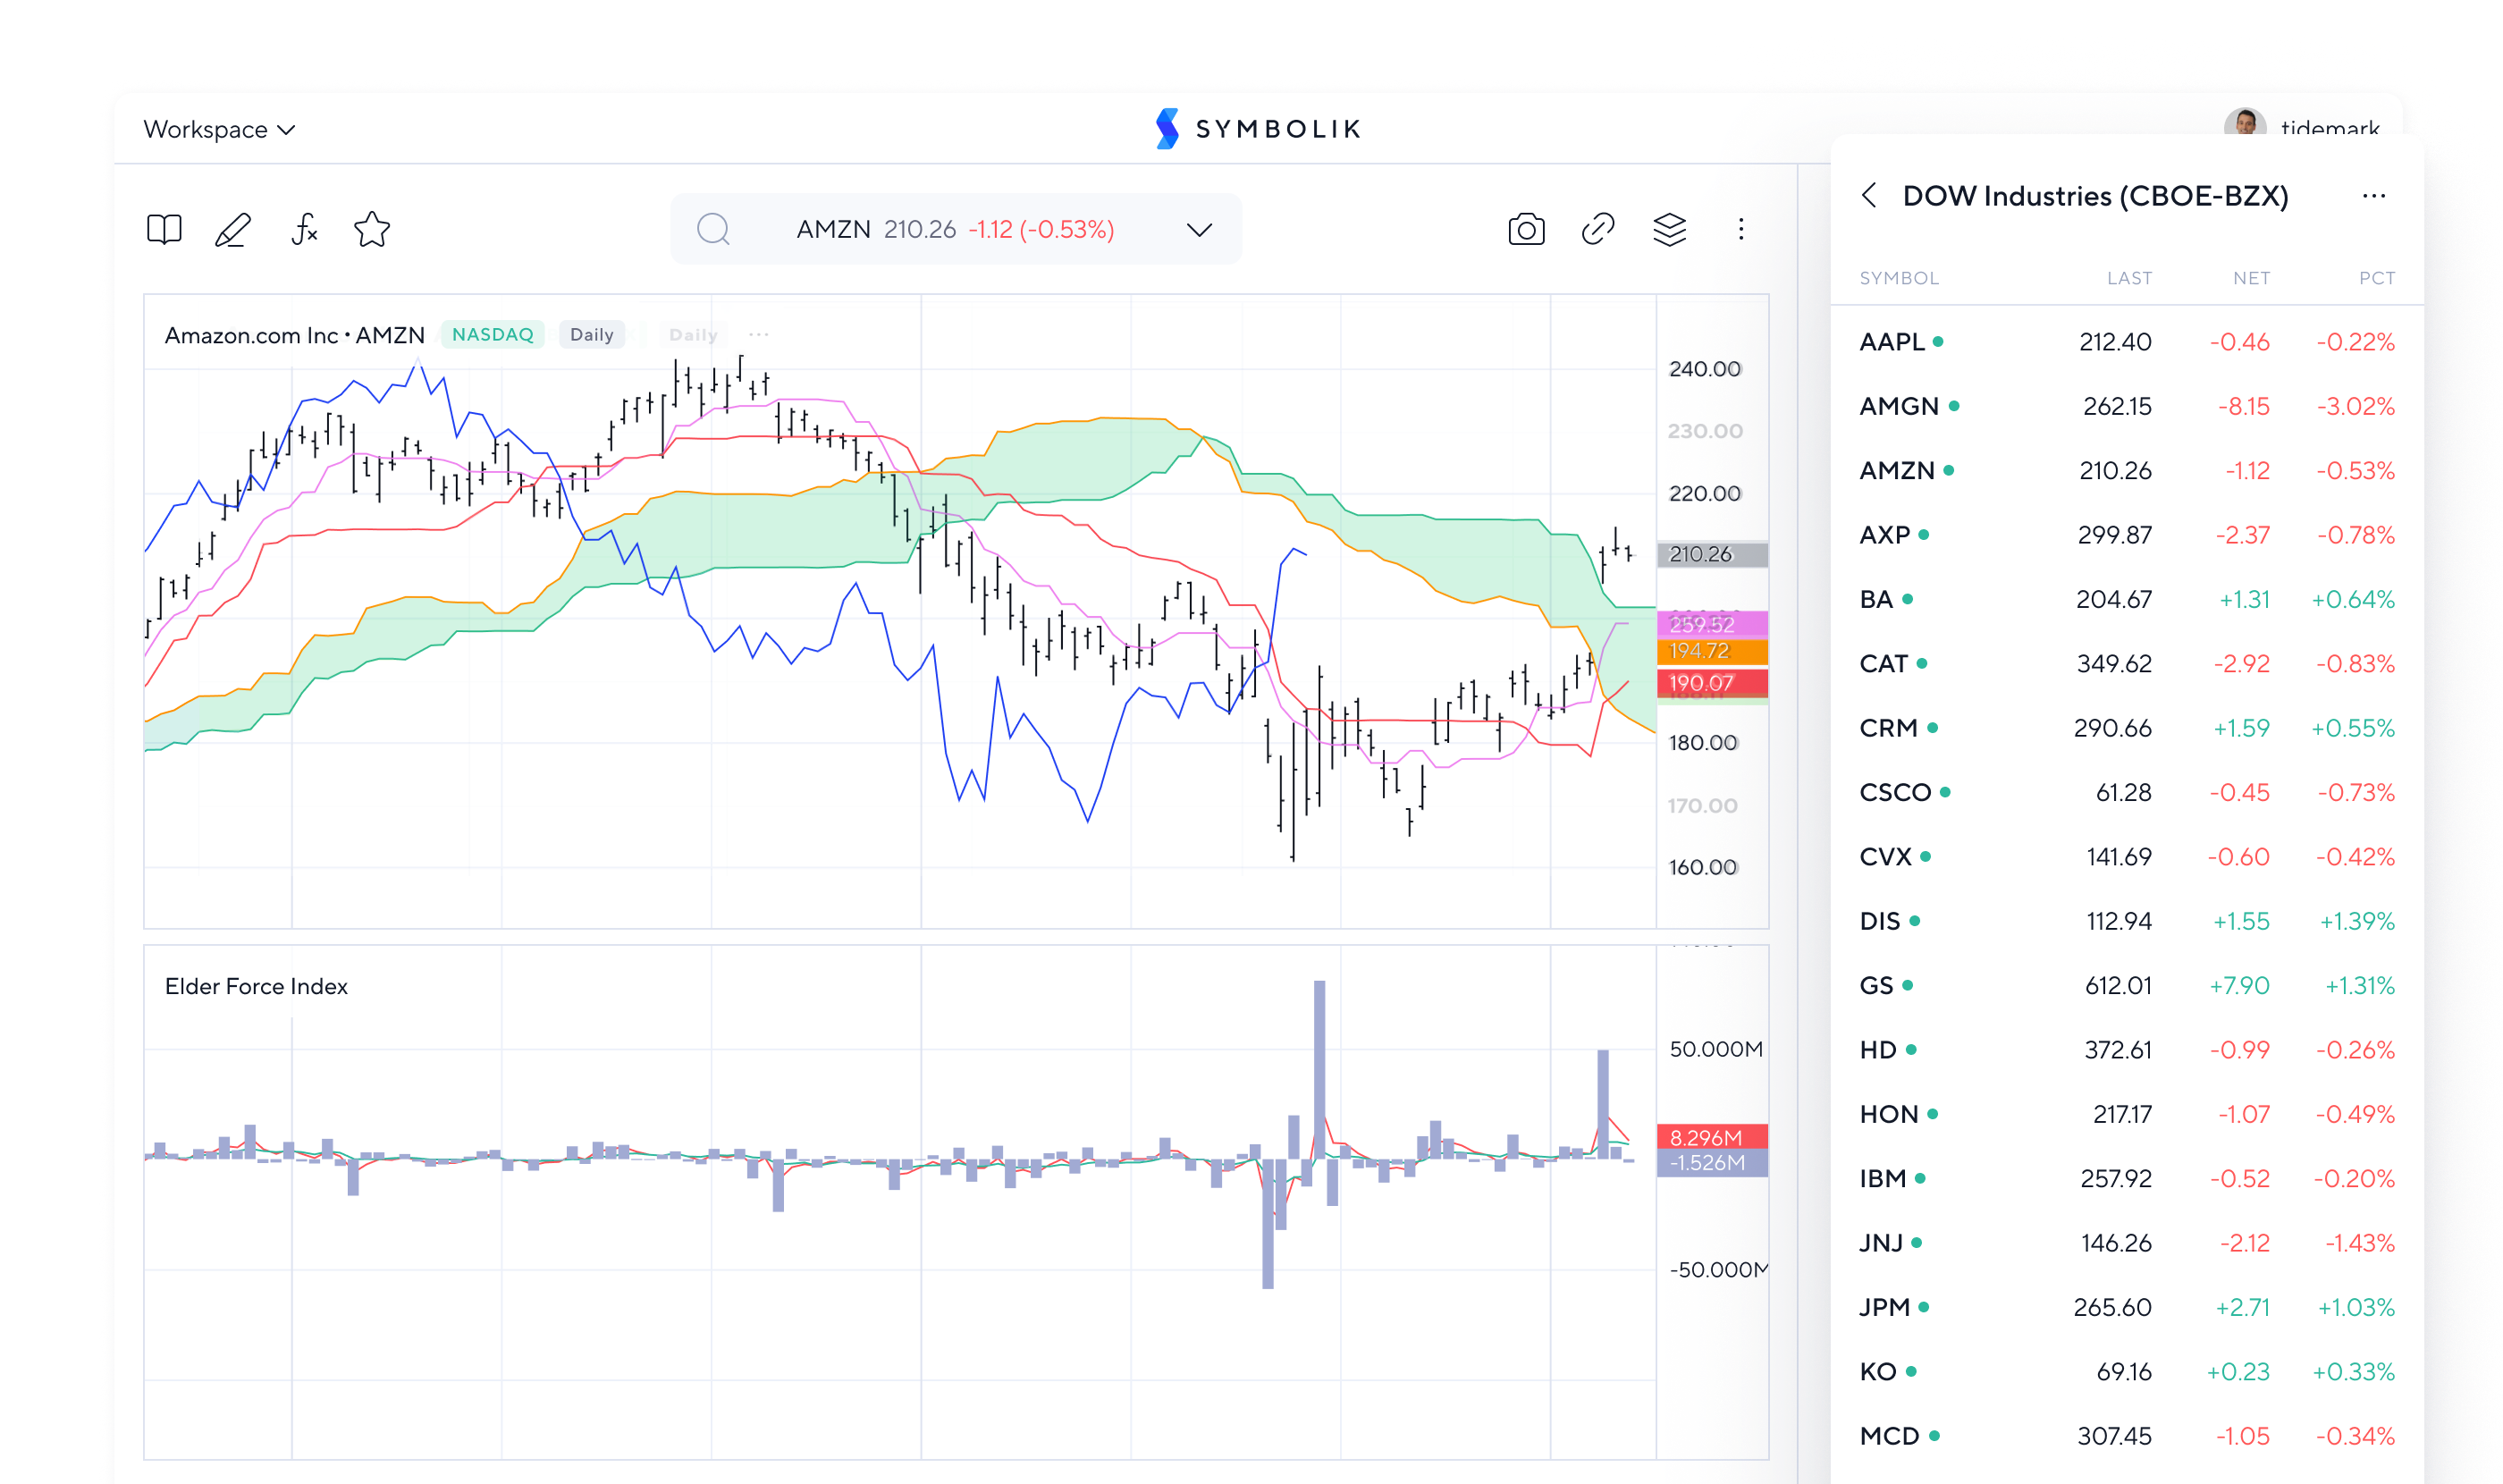Select the CRM row in watchlist
This screenshot has width=2503, height=1484.
point(2127,728)
